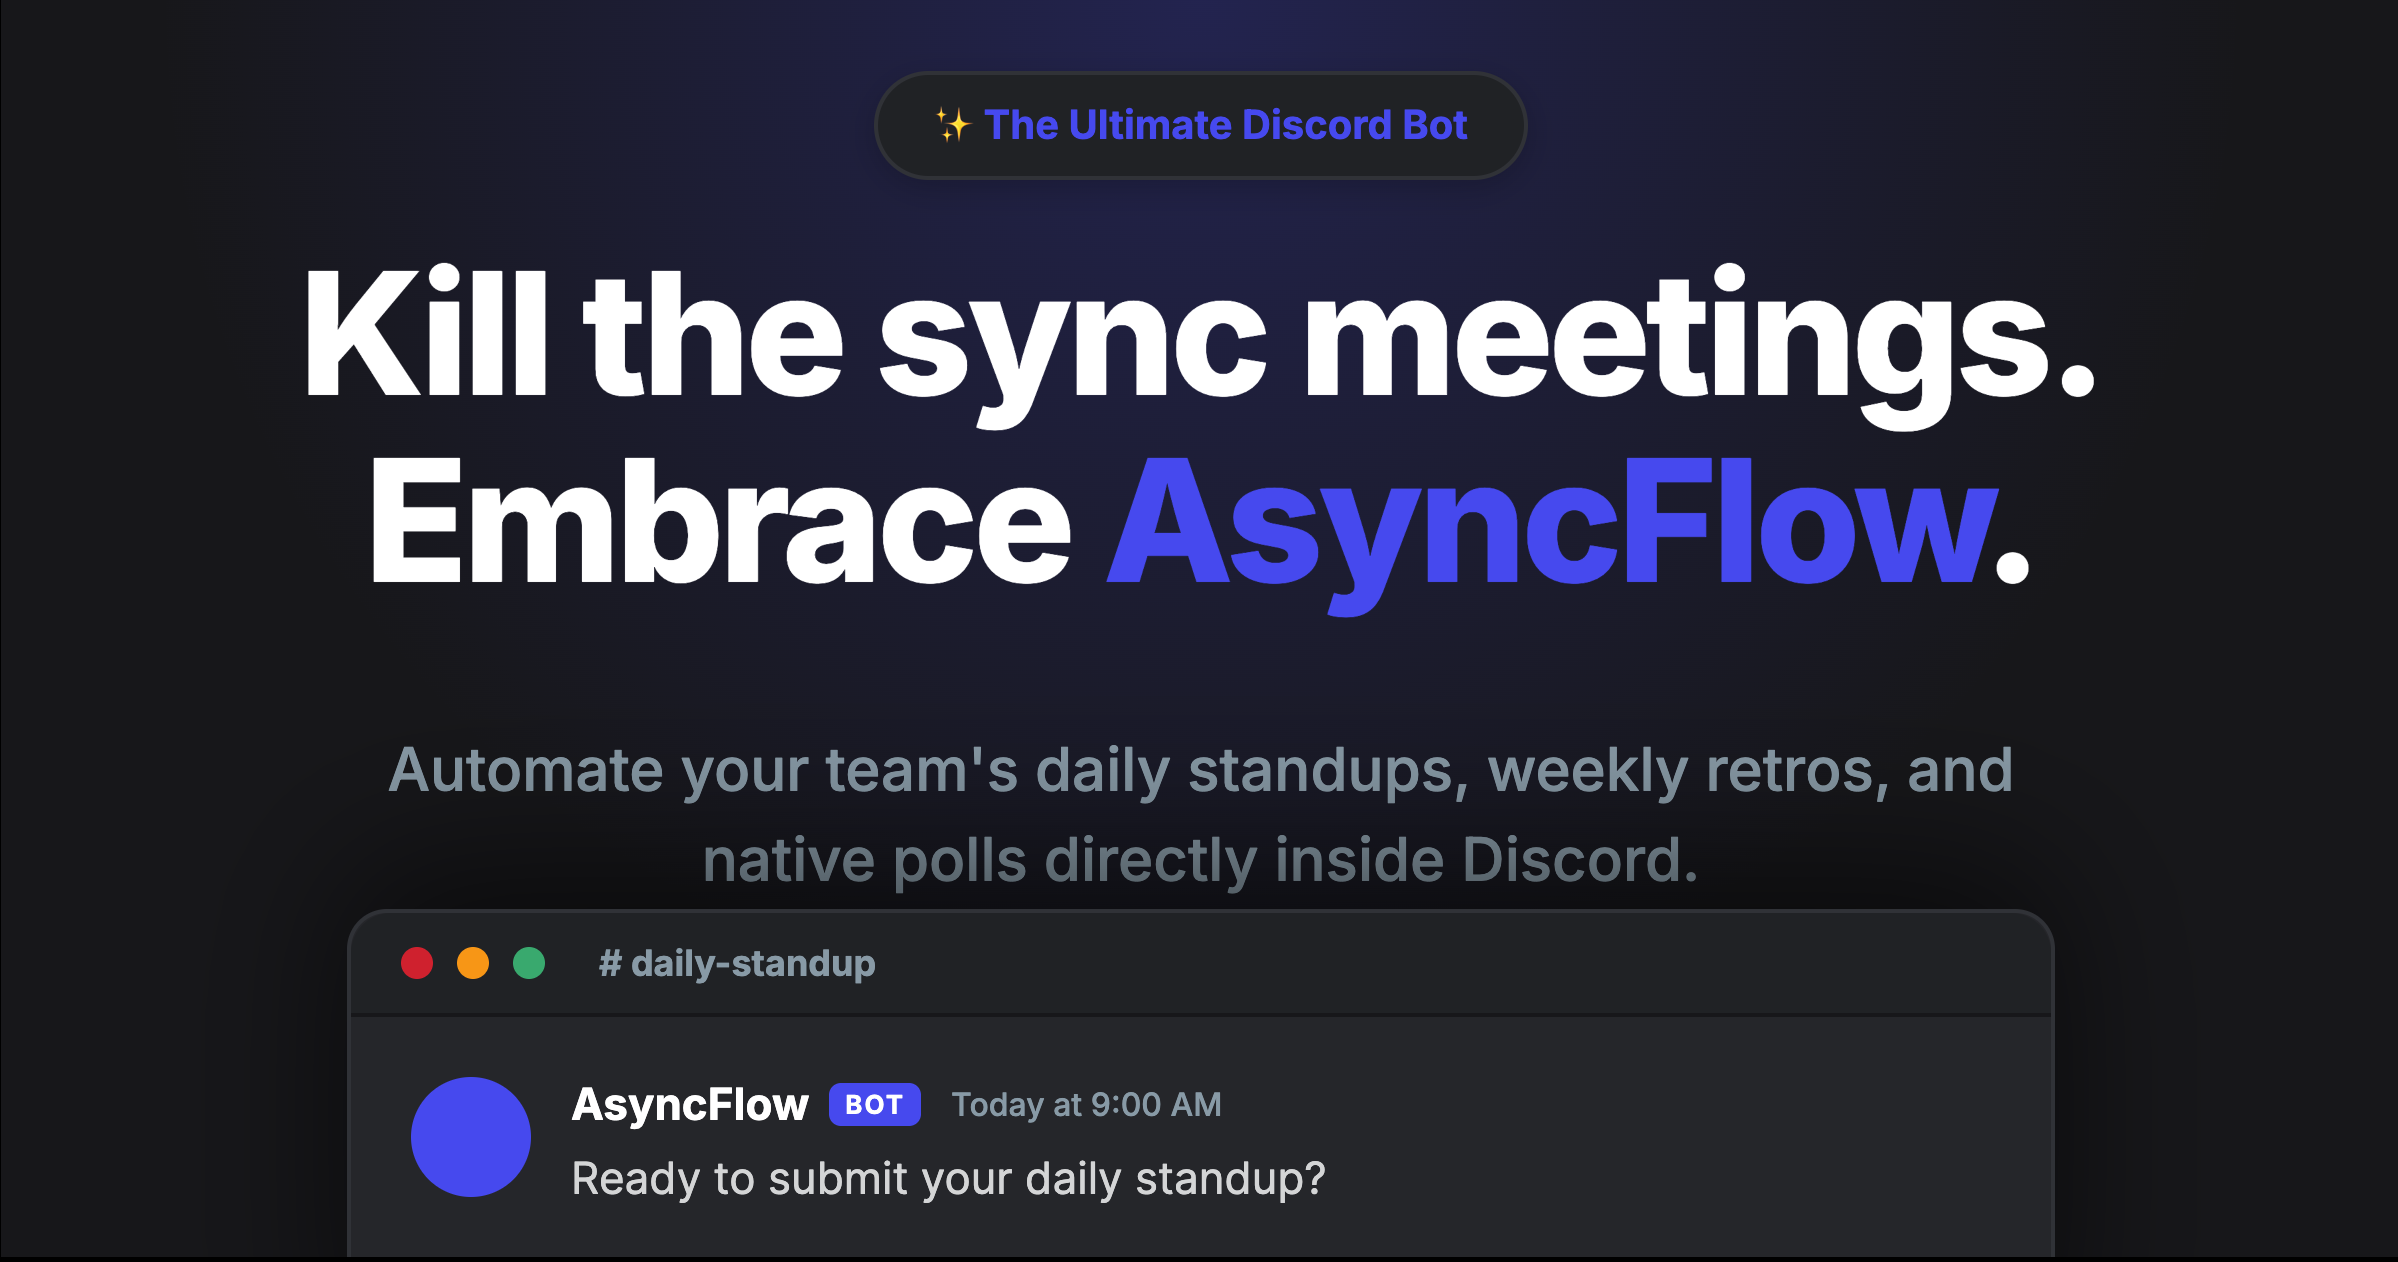The height and width of the screenshot is (1262, 2398).
Task: Click the hash channel icon before daily-standup
Action: [x=609, y=963]
